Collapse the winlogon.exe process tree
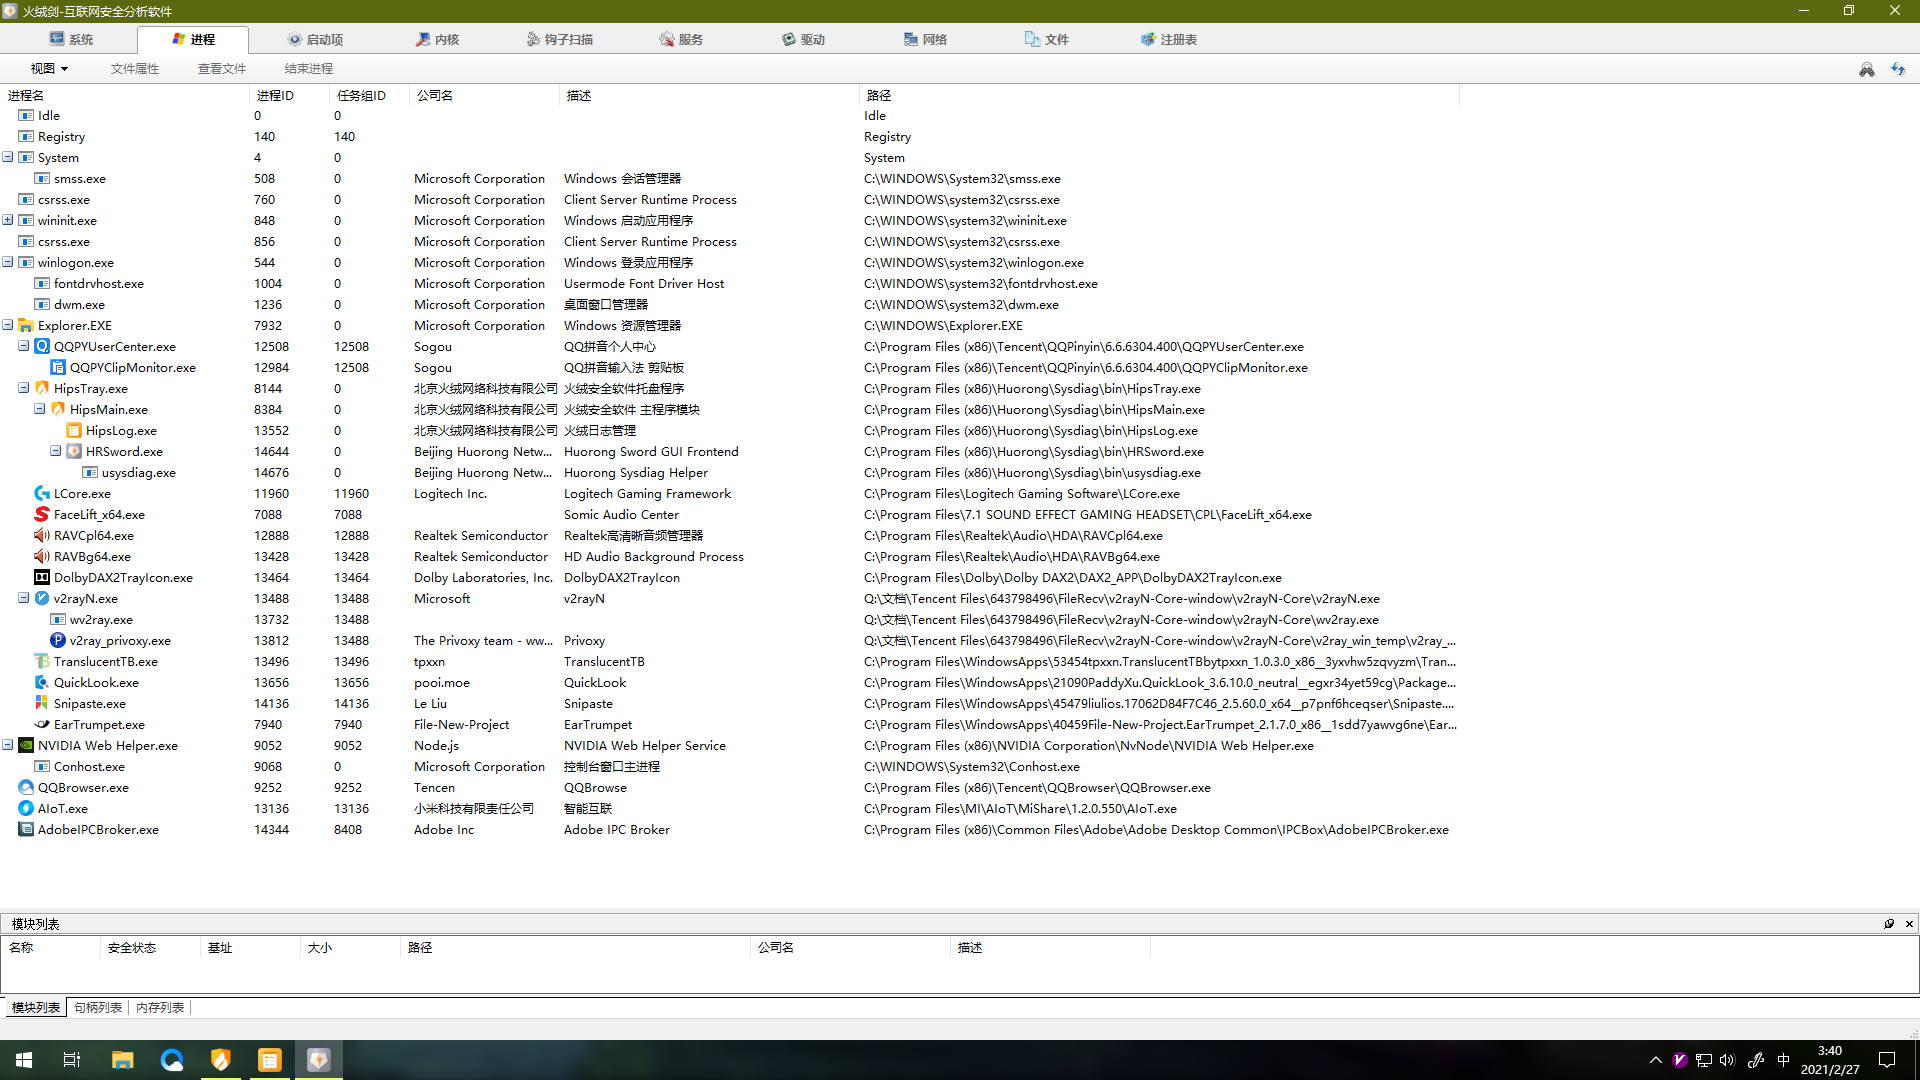The image size is (1920, 1080). click(8, 262)
